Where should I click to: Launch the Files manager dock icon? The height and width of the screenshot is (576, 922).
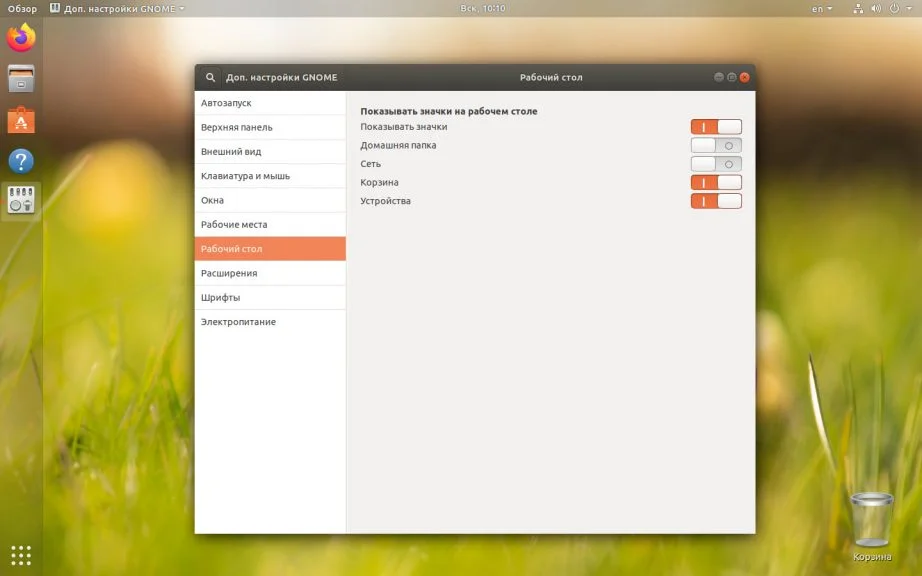21,79
